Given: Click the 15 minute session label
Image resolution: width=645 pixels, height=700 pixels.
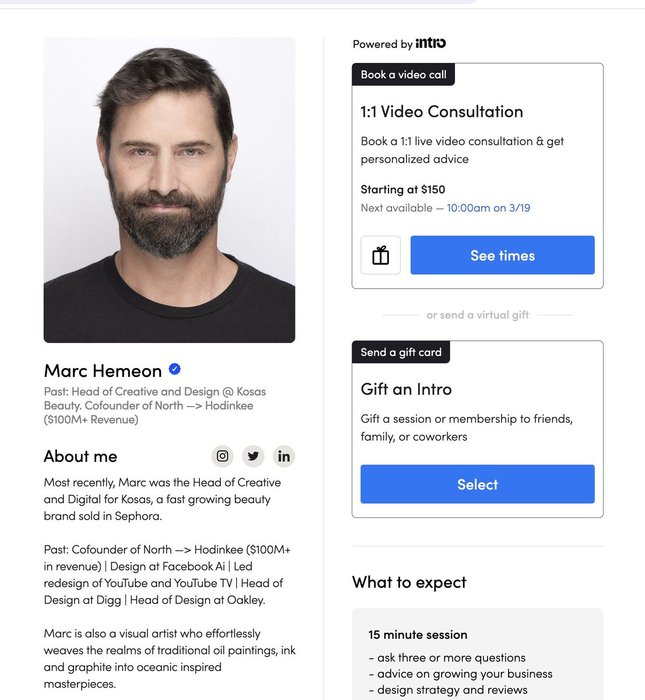Looking at the screenshot, I should [x=417, y=634].
